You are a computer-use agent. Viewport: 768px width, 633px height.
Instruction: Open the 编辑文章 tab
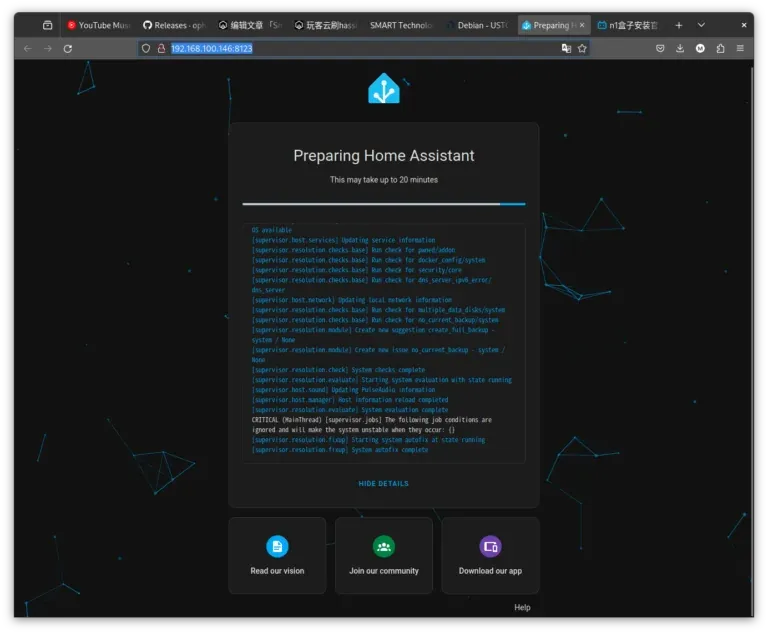pyautogui.click(x=250, y=25)
